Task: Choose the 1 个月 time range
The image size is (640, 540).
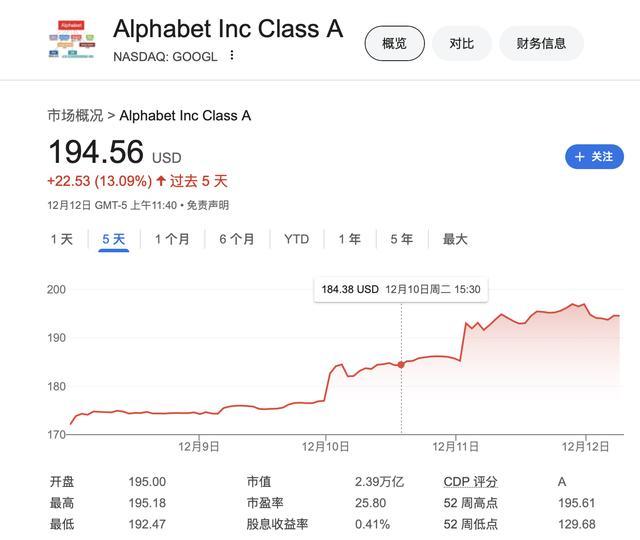Action: (x=172, y=239)
